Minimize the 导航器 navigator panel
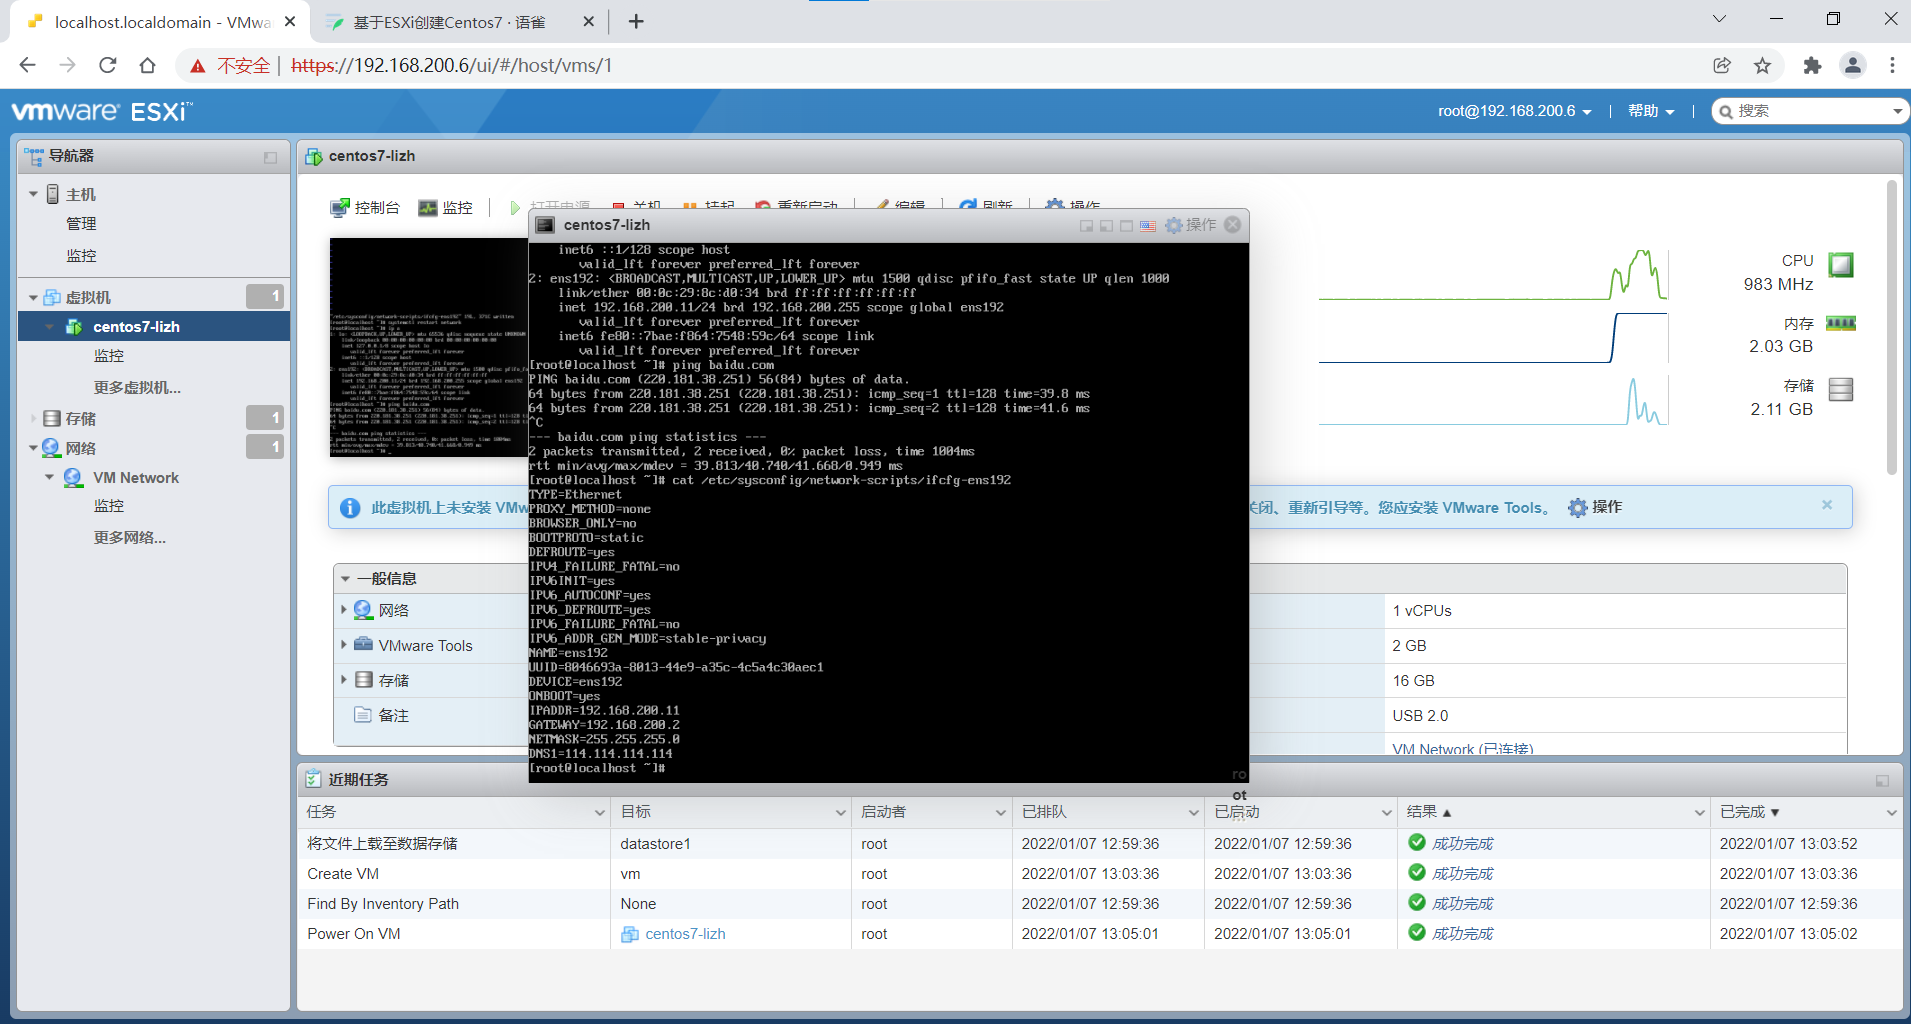Image resolution: width=1911 pixels, height=1024 pixels. coord(270,157)
